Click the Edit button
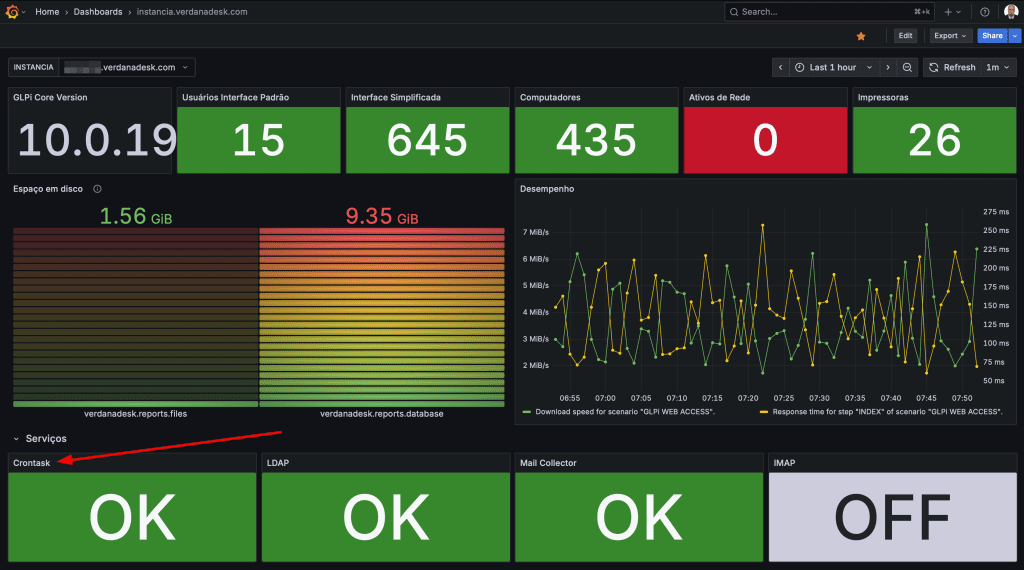 tap(905, 36)
